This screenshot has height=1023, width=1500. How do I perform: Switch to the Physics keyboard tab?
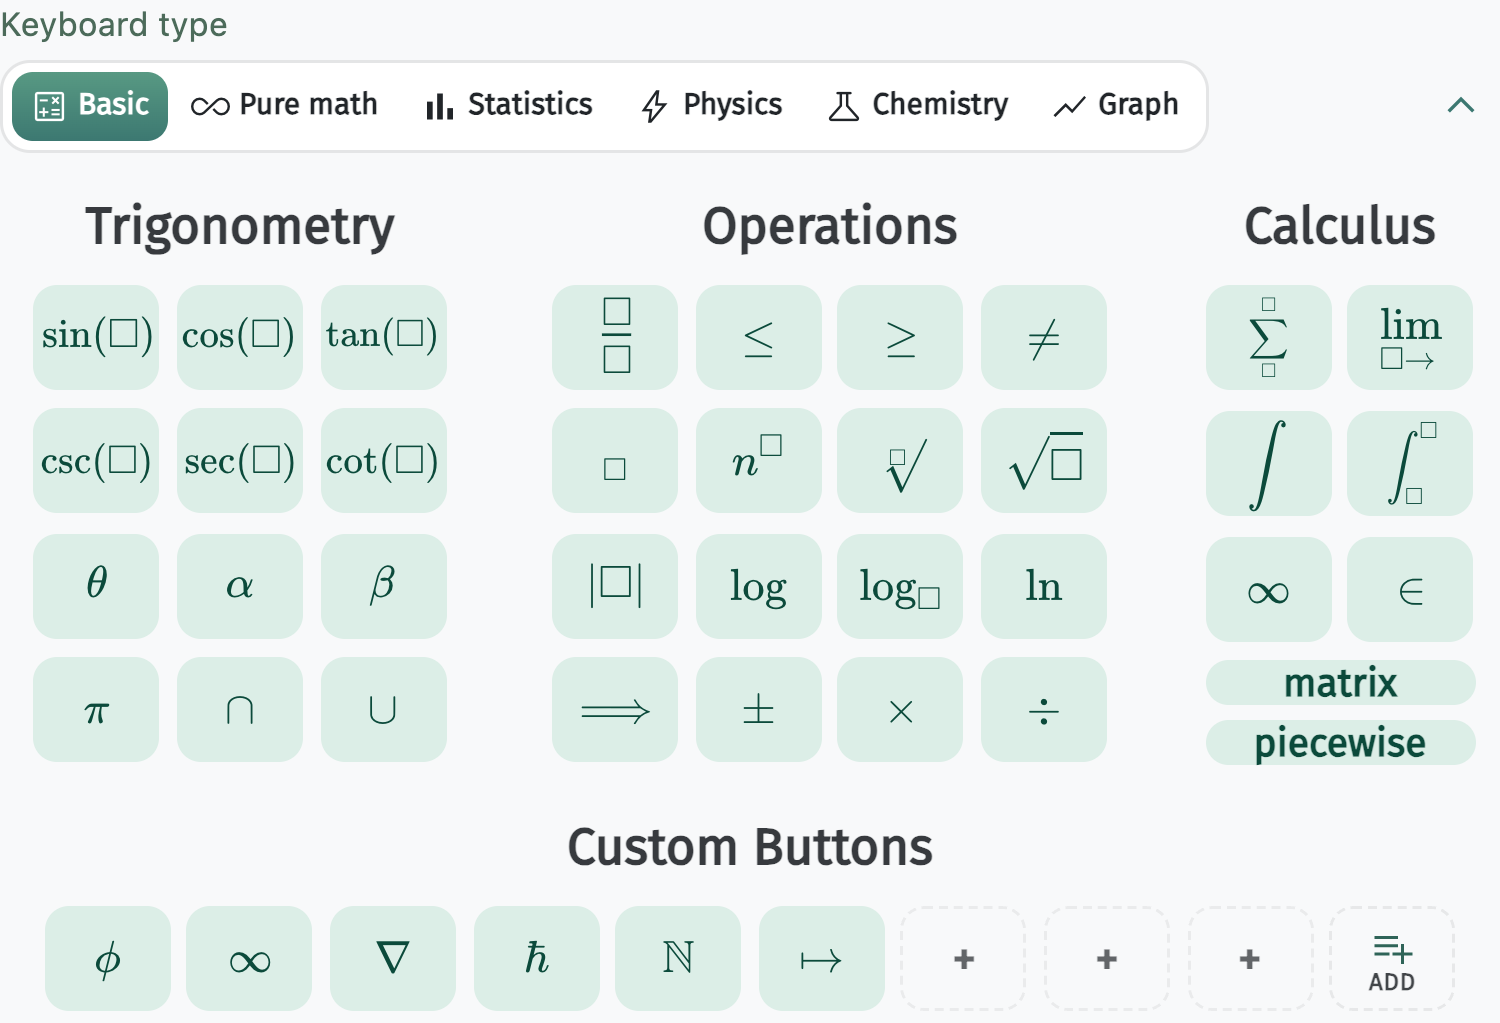[712, 106]
